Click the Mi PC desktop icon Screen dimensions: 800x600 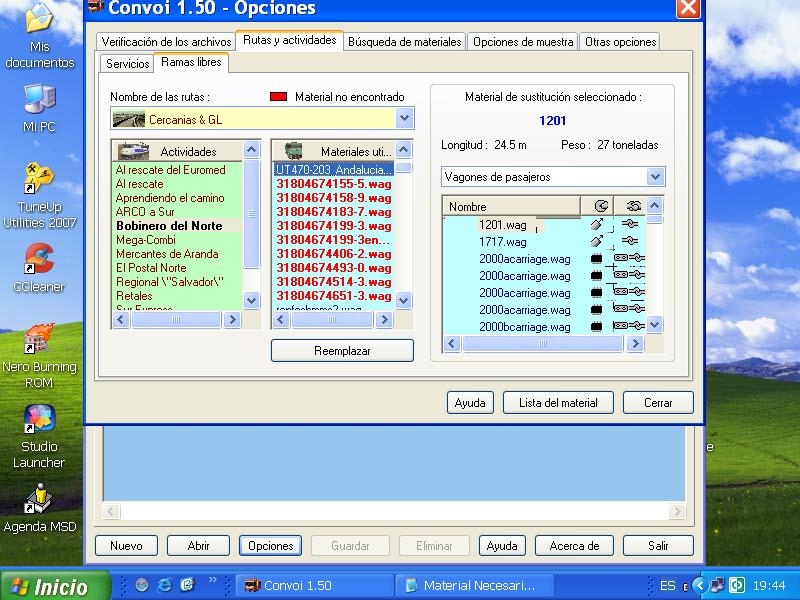[39, 100]
